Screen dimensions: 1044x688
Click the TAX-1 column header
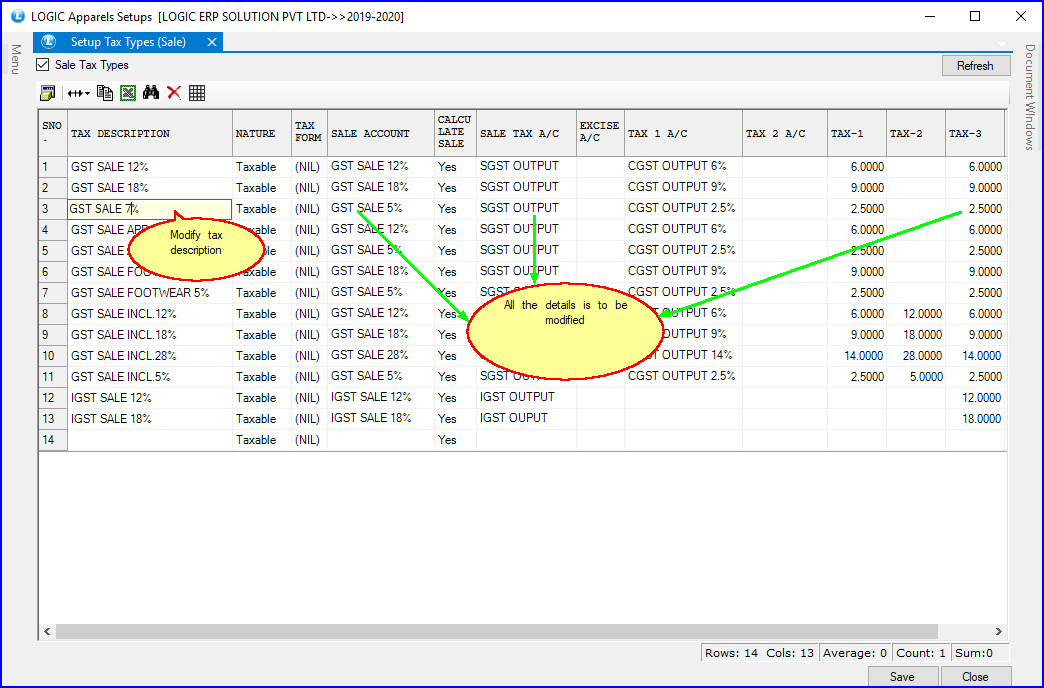[x=857, y=133]
